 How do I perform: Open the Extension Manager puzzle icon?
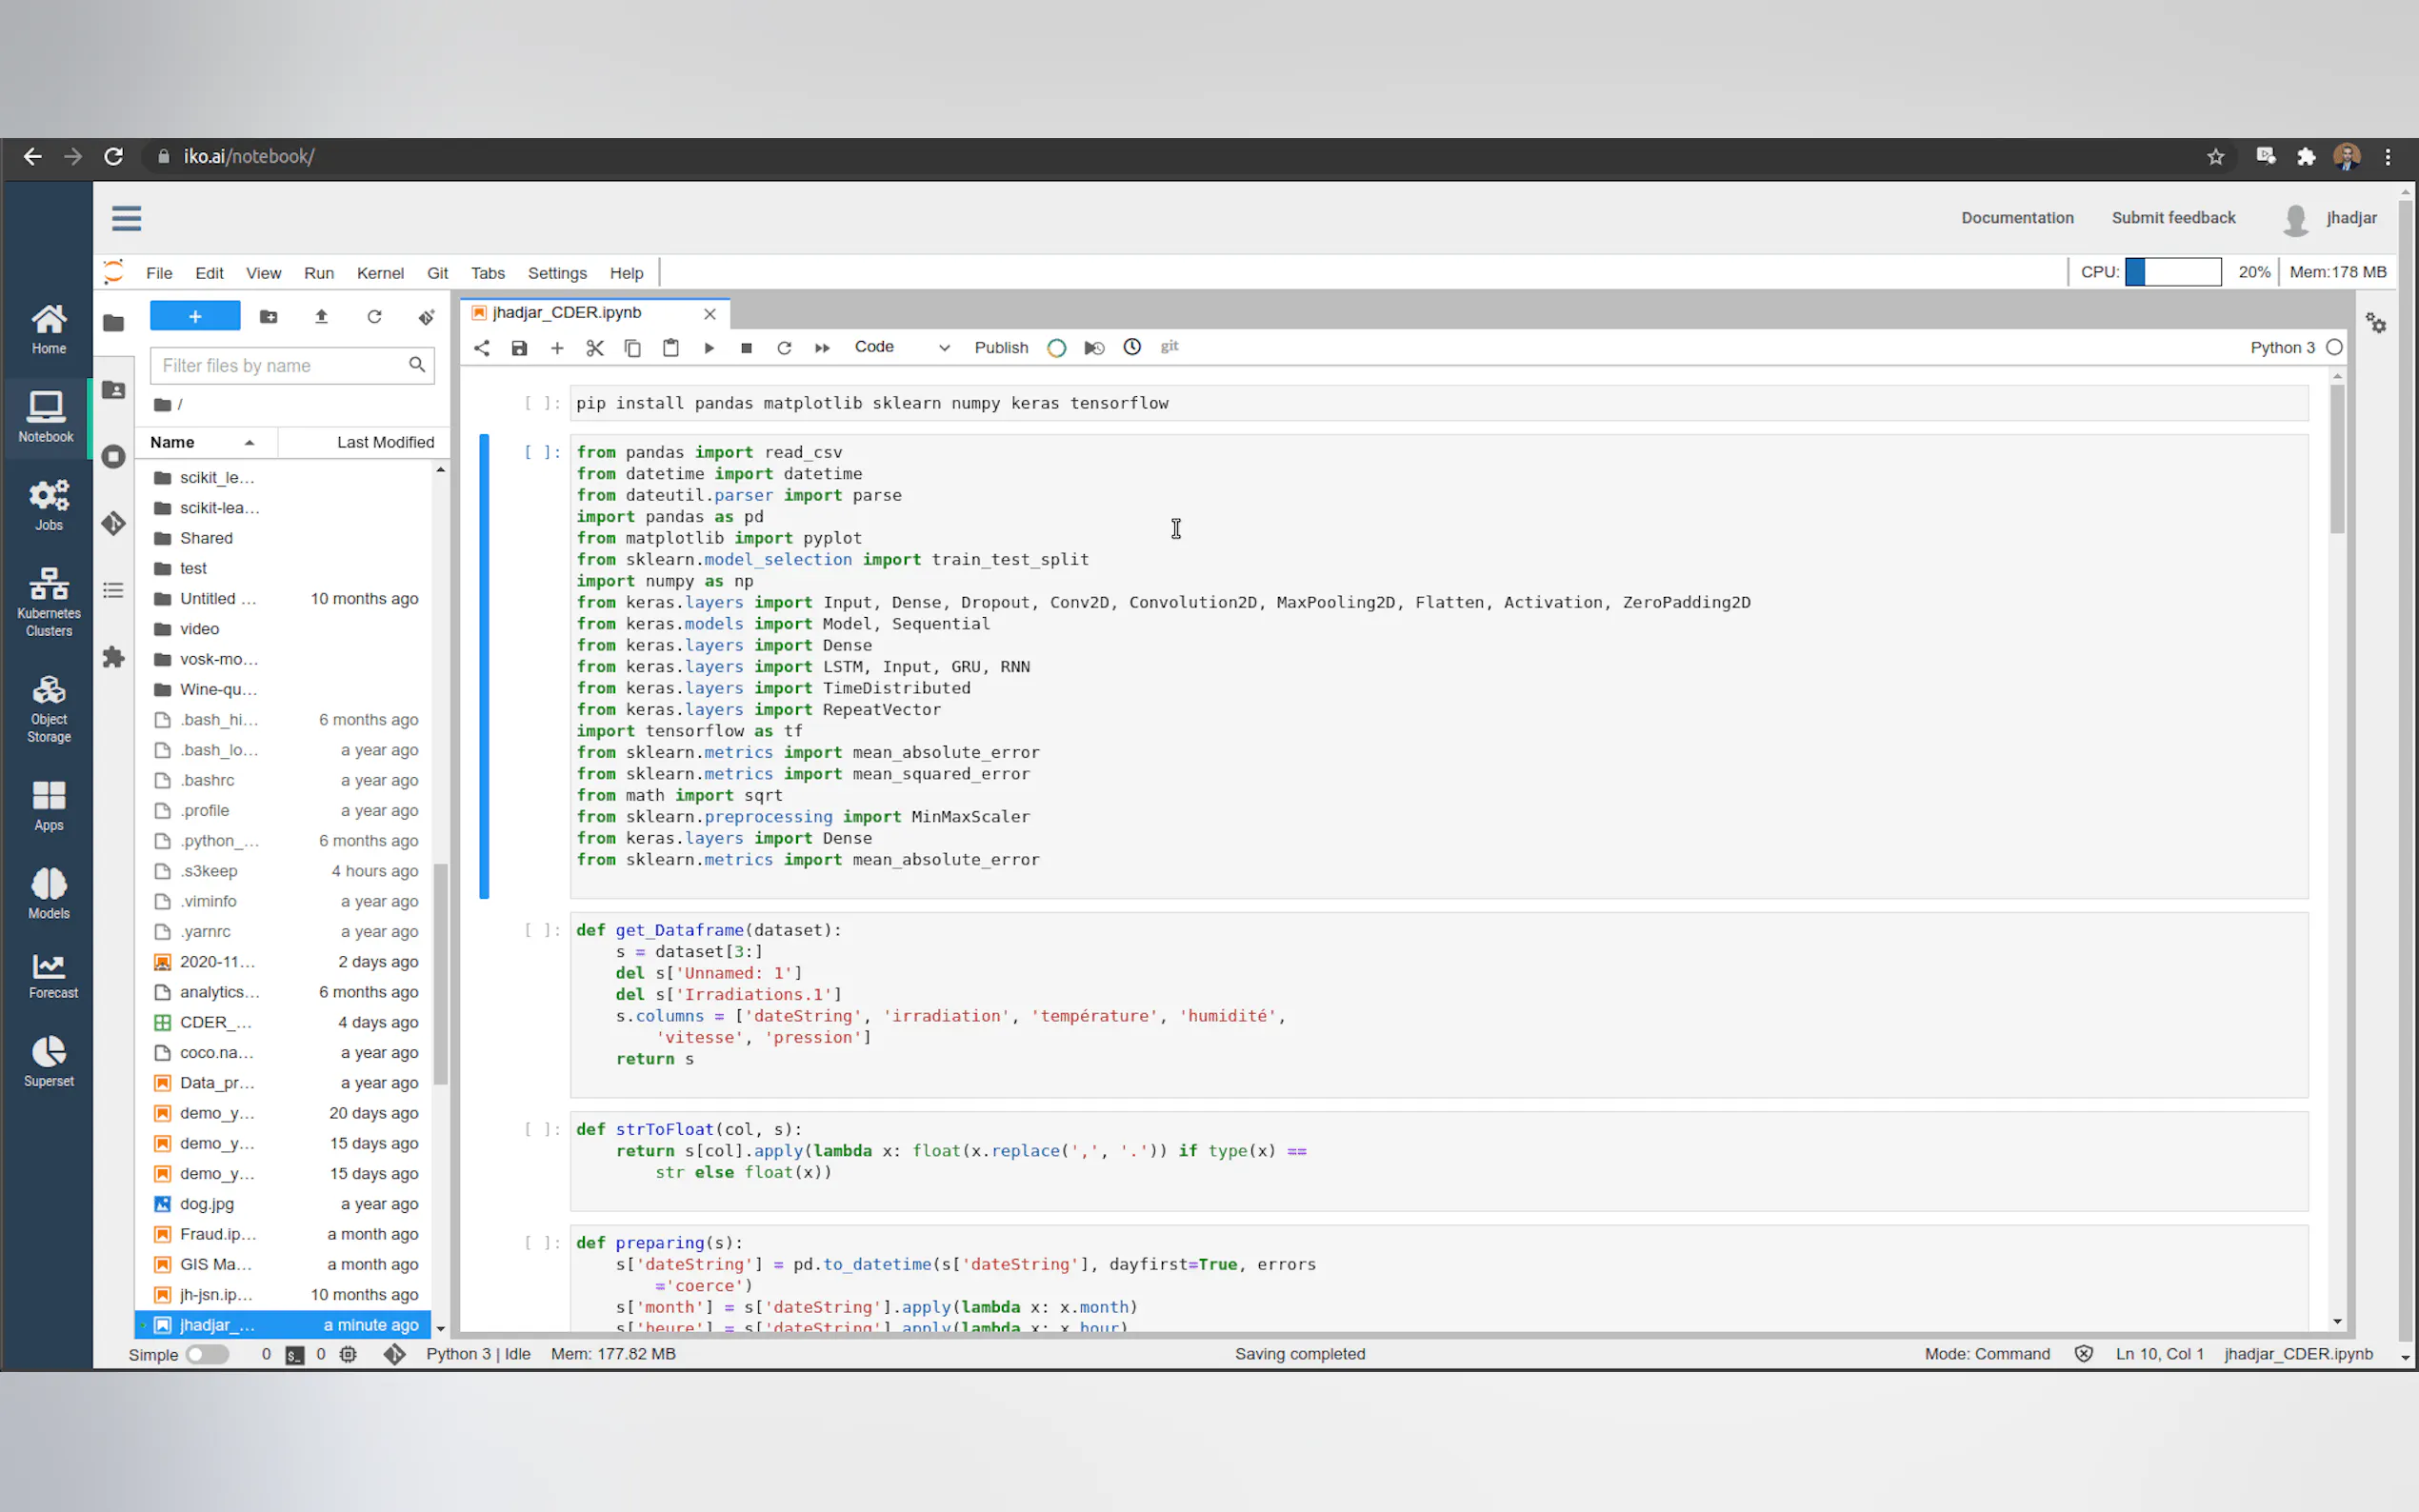click(114, 657)
